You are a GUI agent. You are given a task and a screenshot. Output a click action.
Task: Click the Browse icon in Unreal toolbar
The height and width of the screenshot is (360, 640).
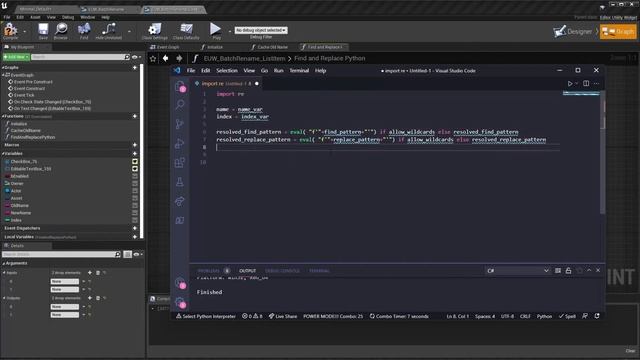[x=61, y=31]
